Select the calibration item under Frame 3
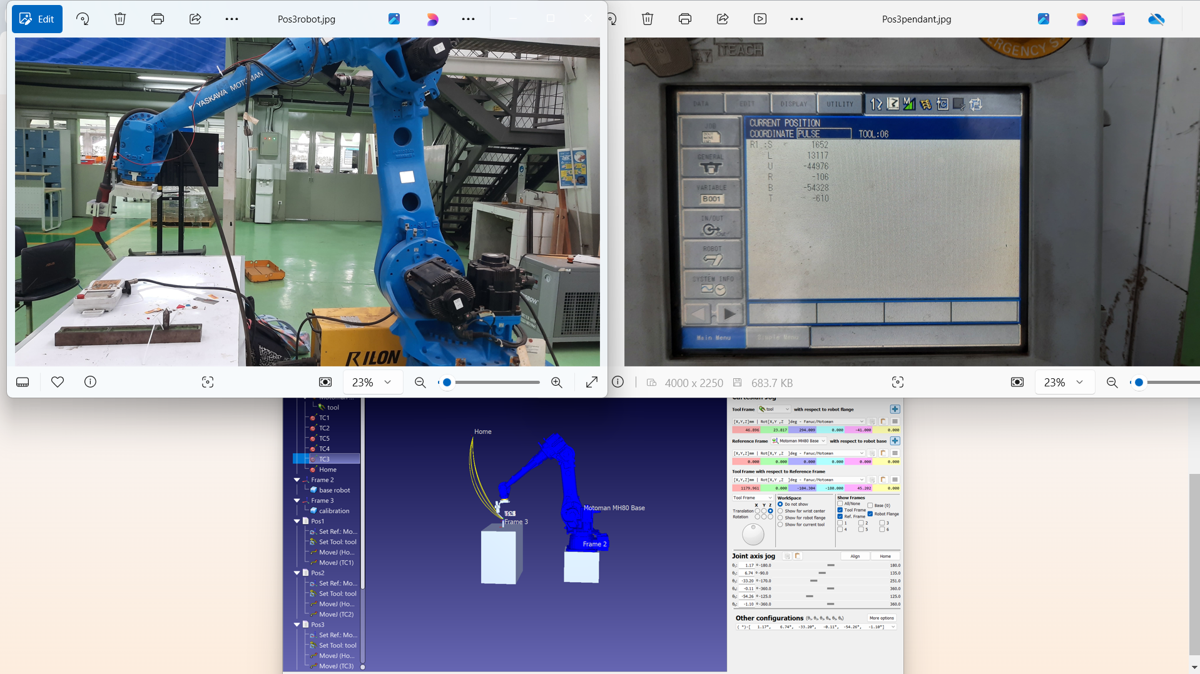Screen dimensions: 1200x674 click(x=334, y=511)
